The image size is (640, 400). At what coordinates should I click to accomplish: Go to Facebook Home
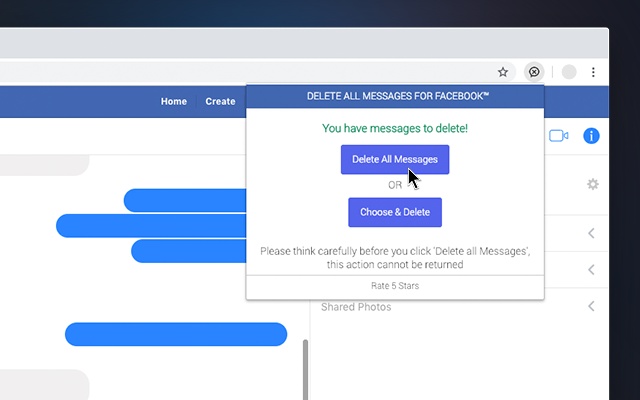pos(173,101)
